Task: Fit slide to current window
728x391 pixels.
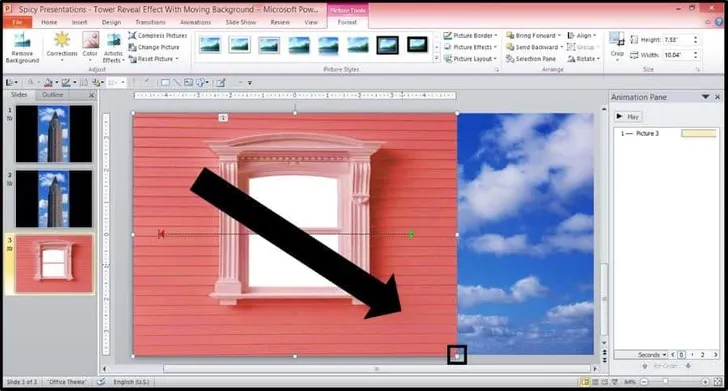Action: coord(718,382)
